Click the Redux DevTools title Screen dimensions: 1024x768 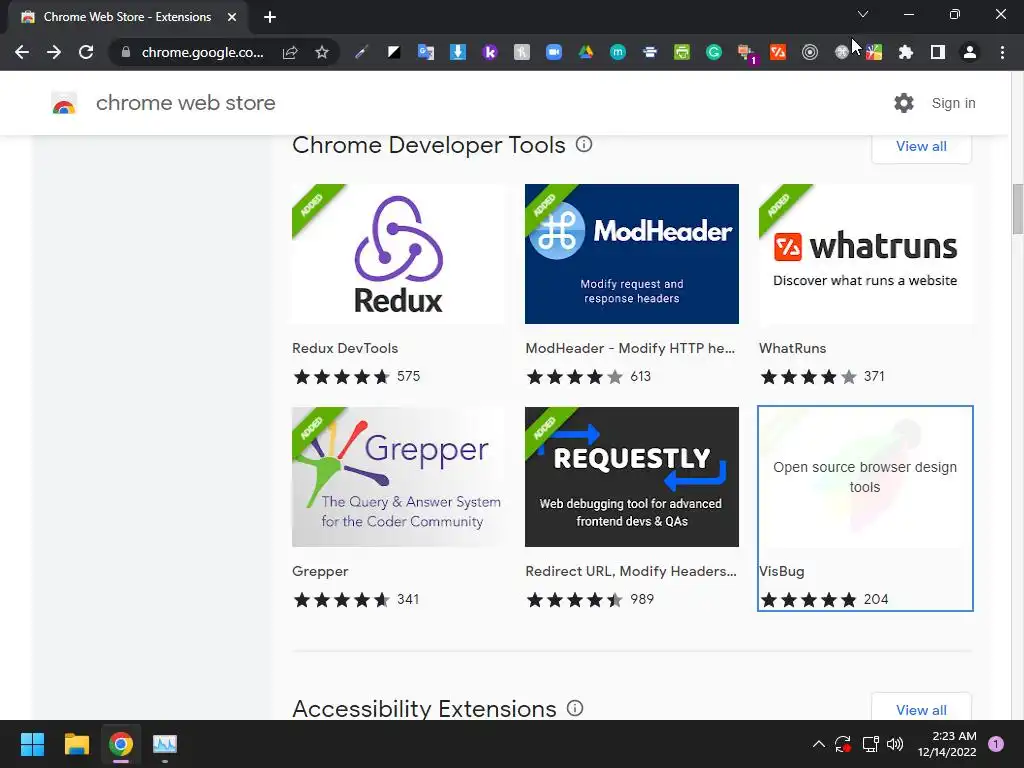coord(345,348)
